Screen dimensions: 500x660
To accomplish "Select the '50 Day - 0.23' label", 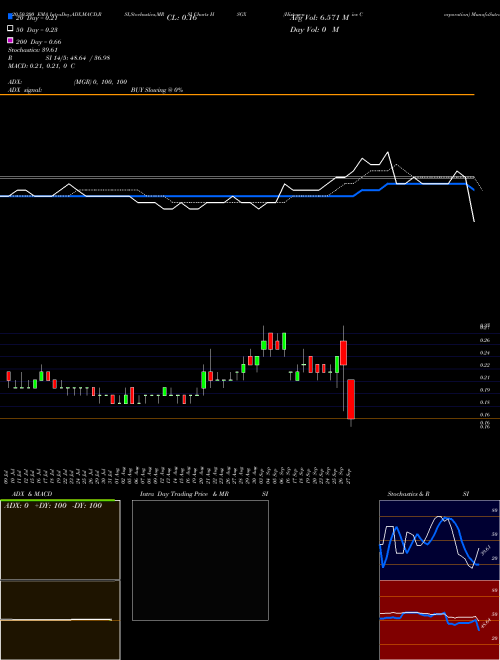I will tap(37, 30).
